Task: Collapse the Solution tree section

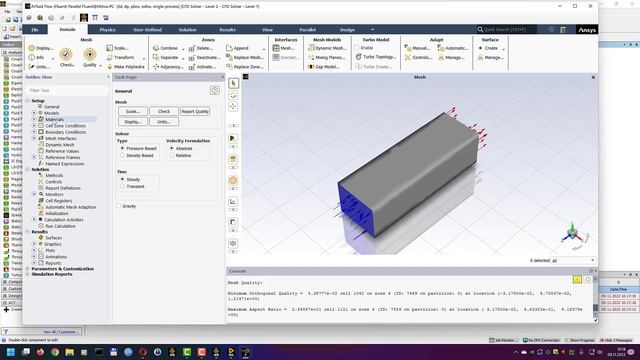Action: (x=28, y=169)
